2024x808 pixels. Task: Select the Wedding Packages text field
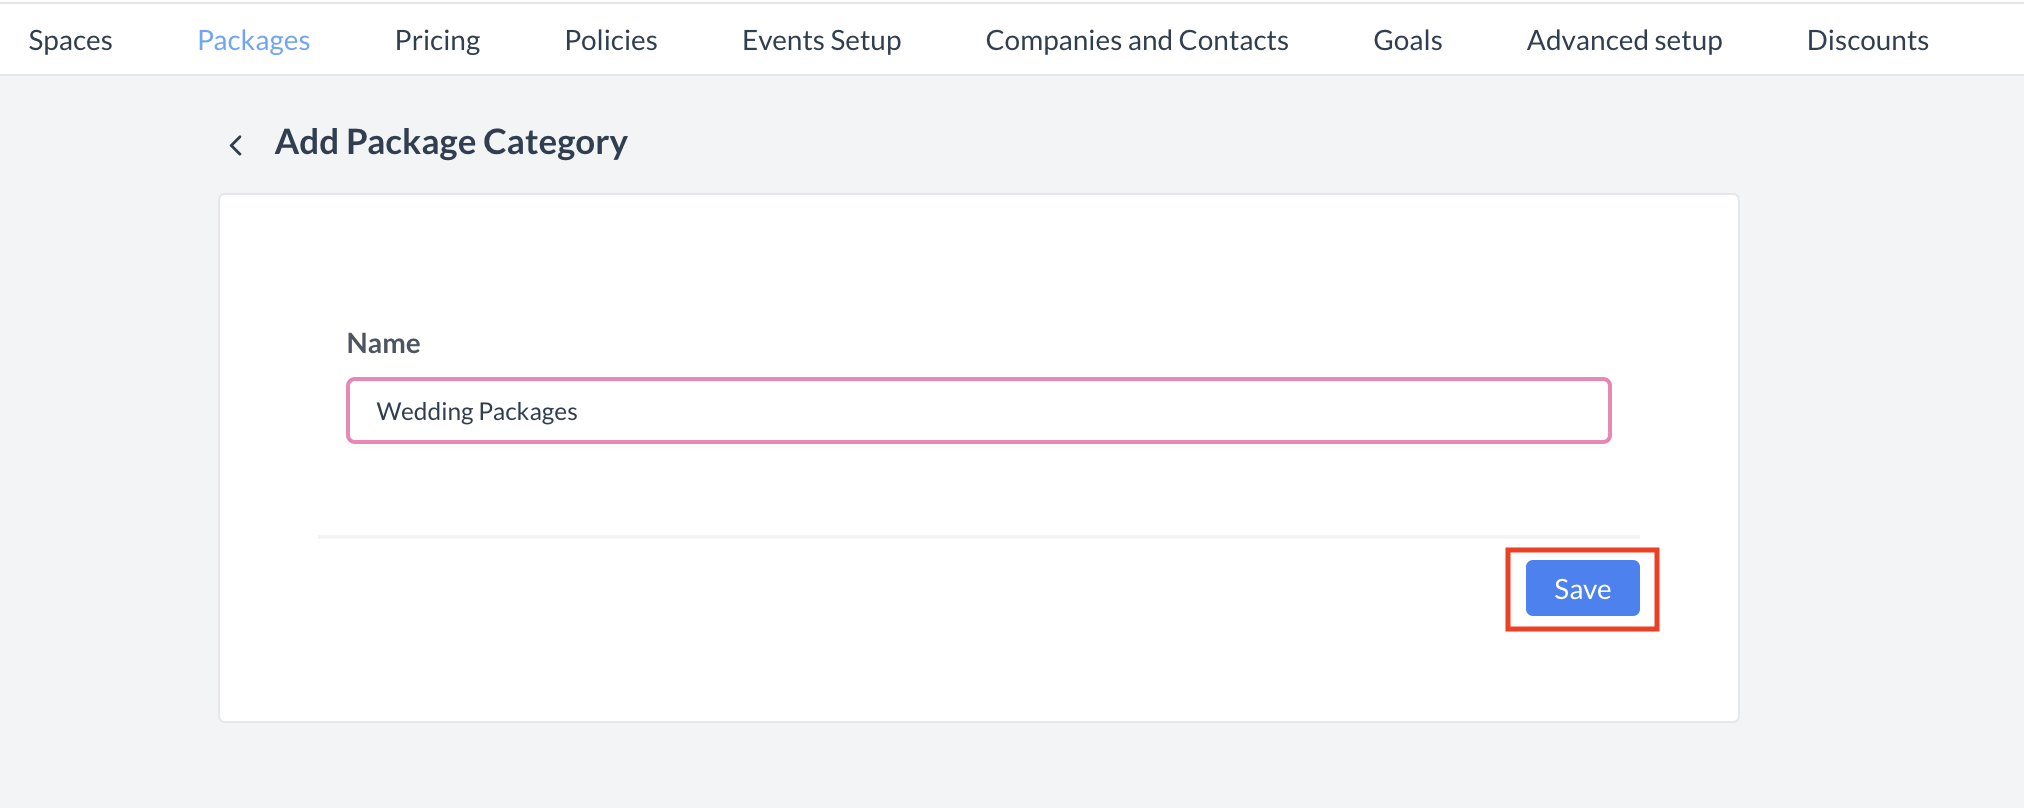point(978,410)
